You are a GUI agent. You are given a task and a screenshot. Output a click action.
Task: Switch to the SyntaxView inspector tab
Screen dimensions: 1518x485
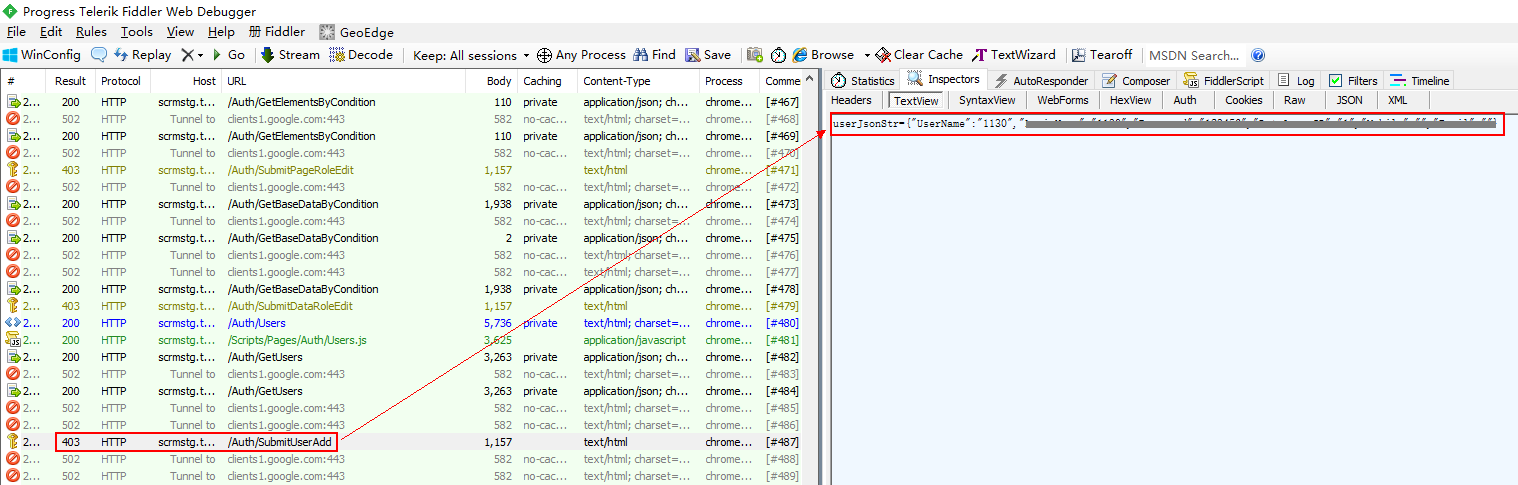point(986,100)
